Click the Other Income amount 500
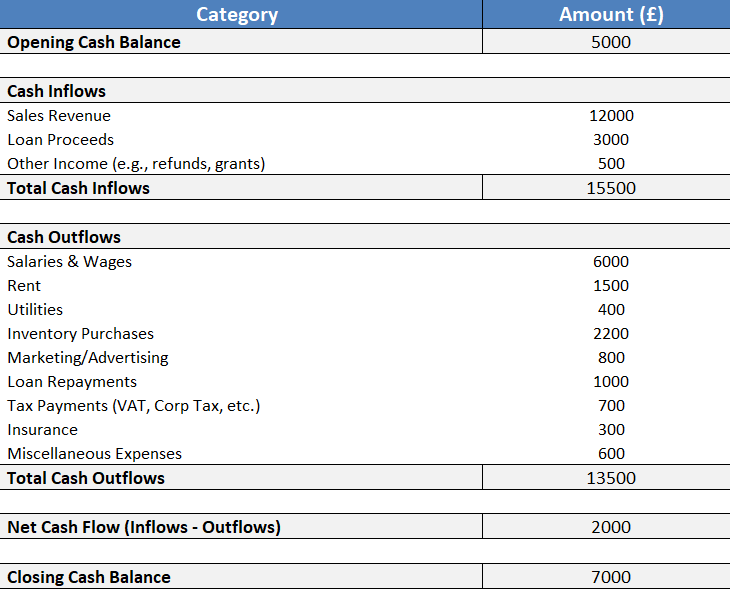 tap(611, 163)
